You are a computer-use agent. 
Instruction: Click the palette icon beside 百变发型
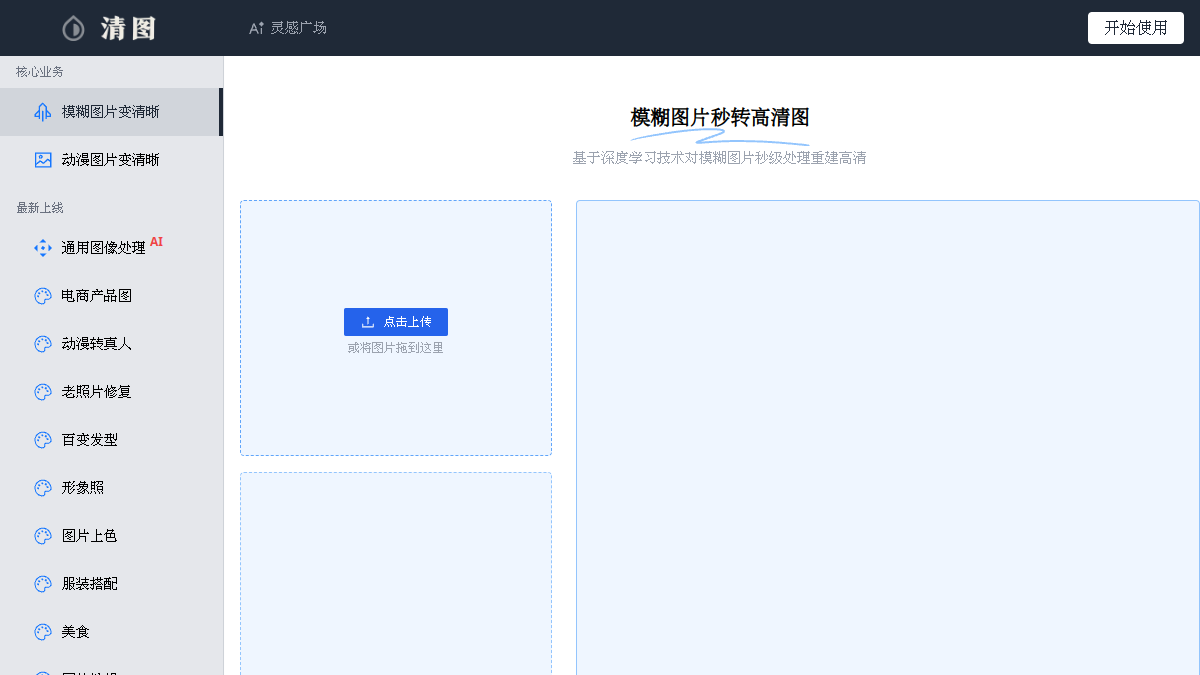tap(43, 440)
